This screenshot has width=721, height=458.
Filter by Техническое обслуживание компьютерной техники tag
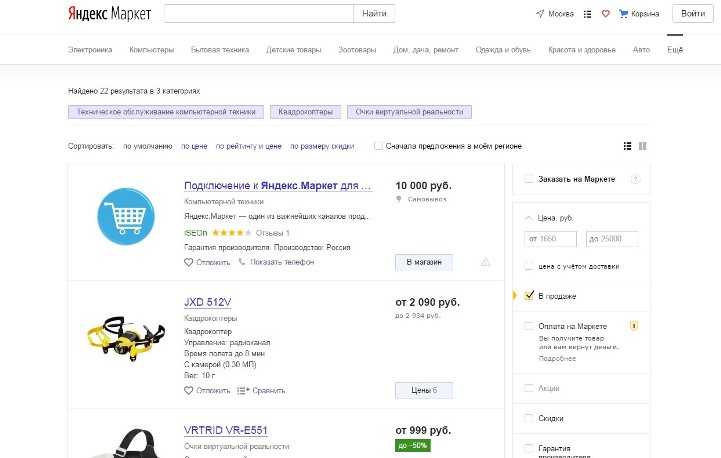tap(166, 112)
